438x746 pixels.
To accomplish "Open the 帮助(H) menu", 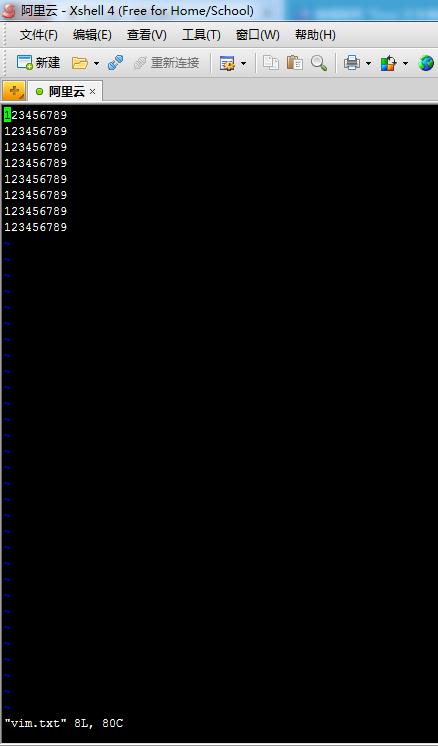I will click(x=315, y=35).
